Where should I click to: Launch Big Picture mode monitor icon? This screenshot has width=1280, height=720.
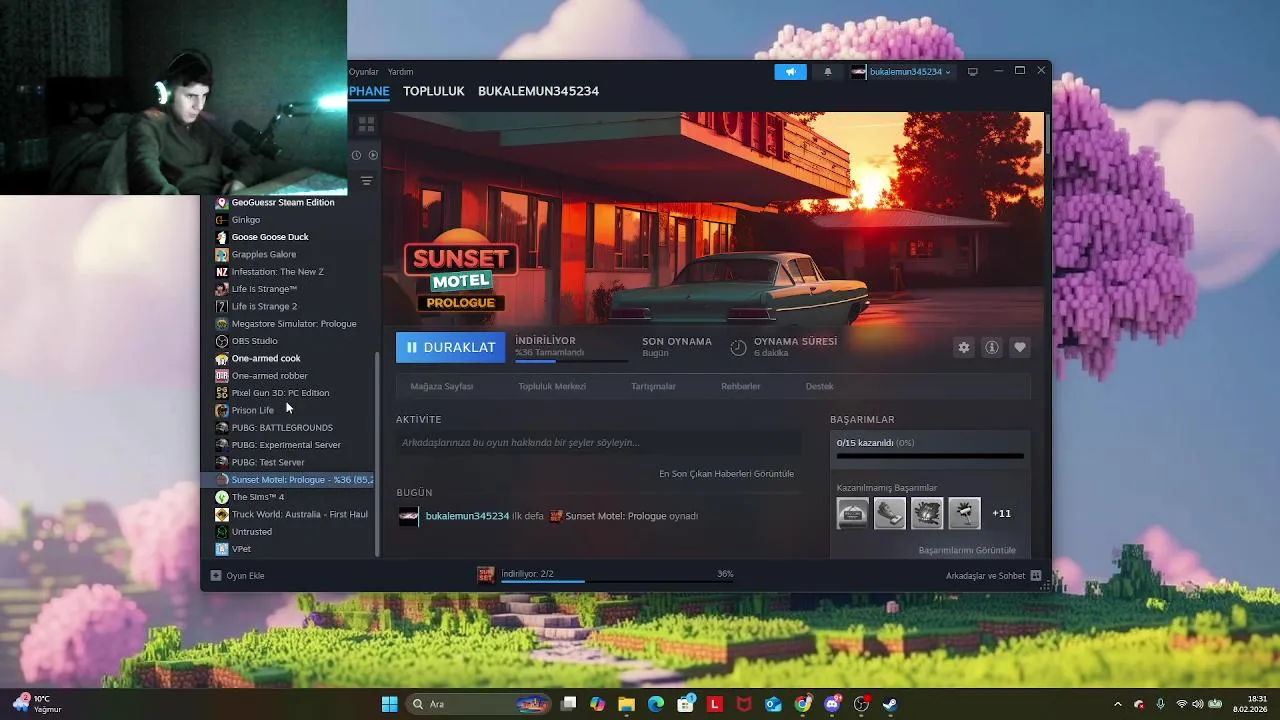pos(972,72)
